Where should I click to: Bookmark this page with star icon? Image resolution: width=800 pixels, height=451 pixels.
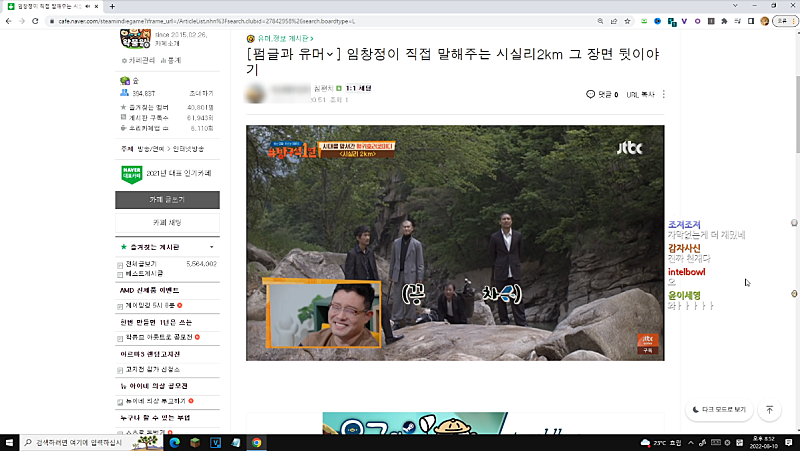[627, 21]
